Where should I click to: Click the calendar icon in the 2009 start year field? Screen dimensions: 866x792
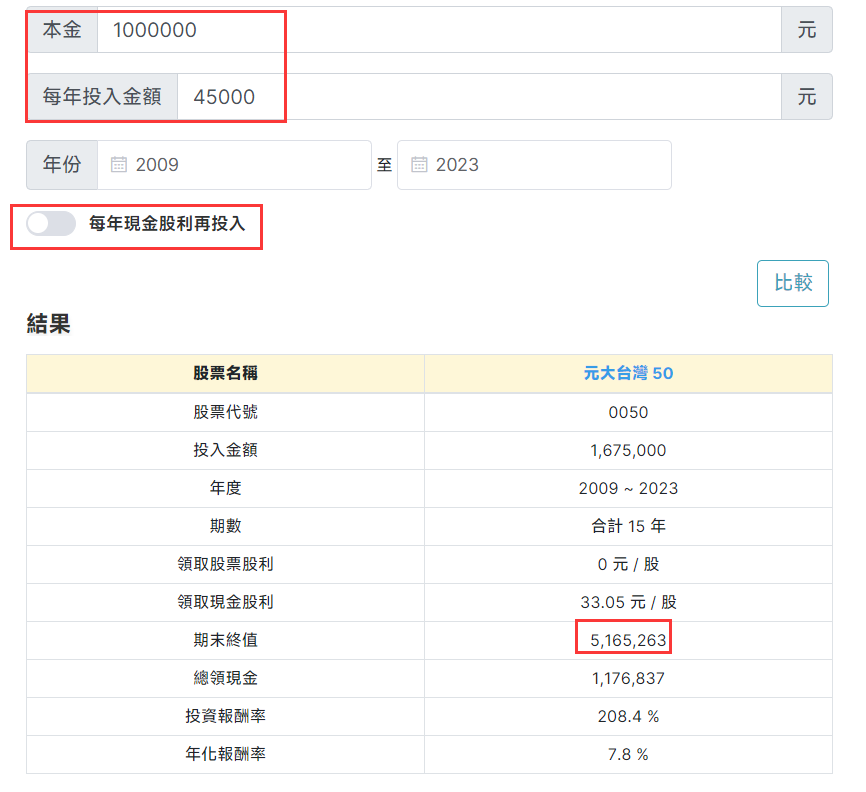(x=119, y=165)
